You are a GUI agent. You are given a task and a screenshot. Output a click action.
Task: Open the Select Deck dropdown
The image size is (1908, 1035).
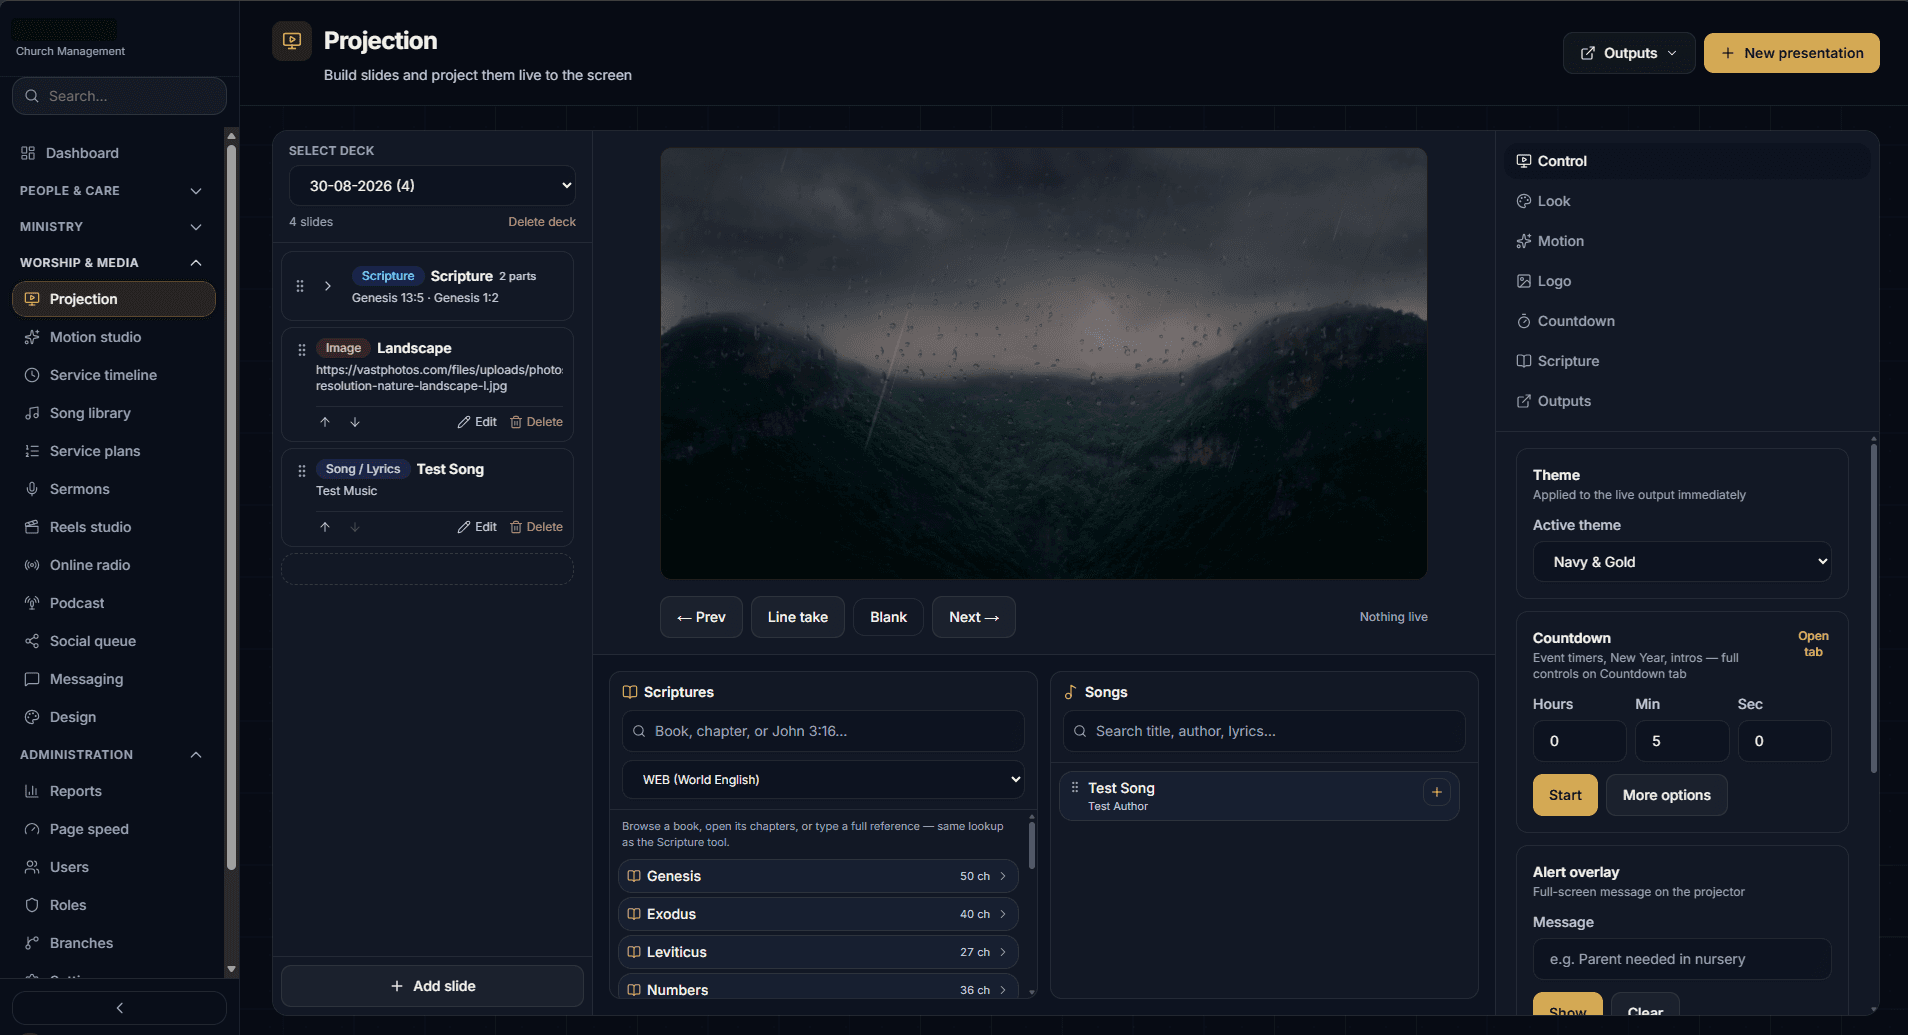pyautogui.click(x=432, y=186)
